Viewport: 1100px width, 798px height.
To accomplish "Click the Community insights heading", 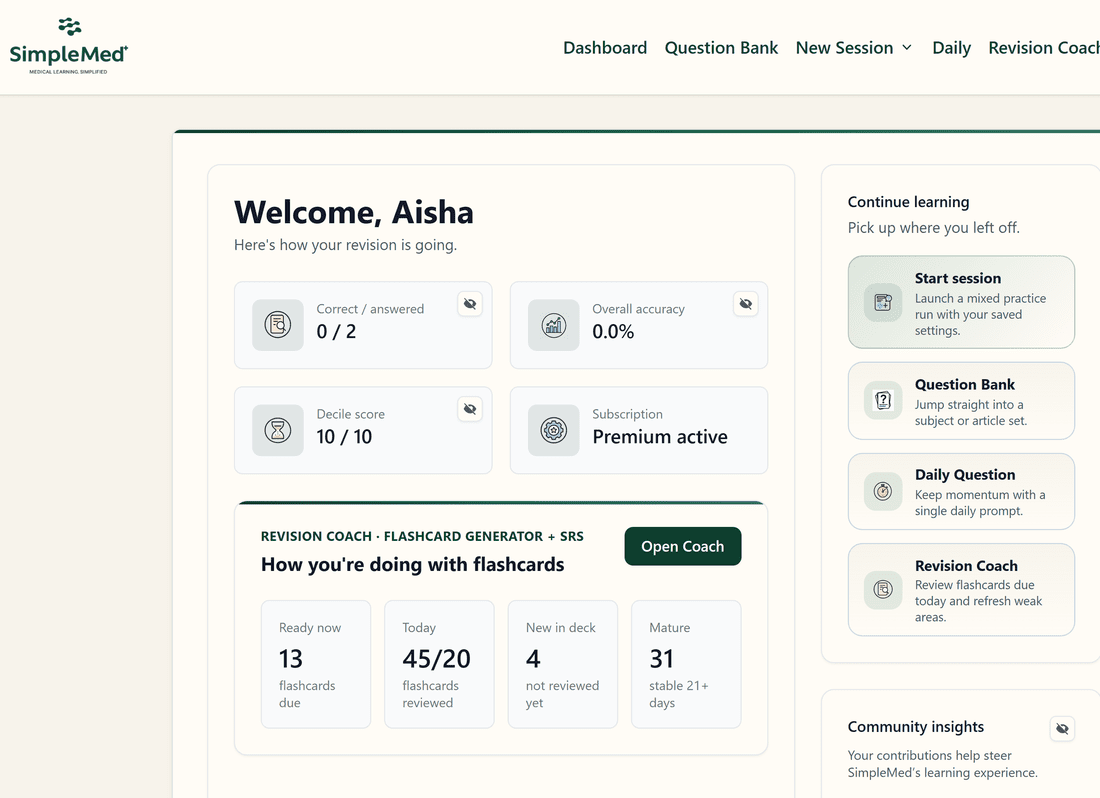I will click(915, 726).
